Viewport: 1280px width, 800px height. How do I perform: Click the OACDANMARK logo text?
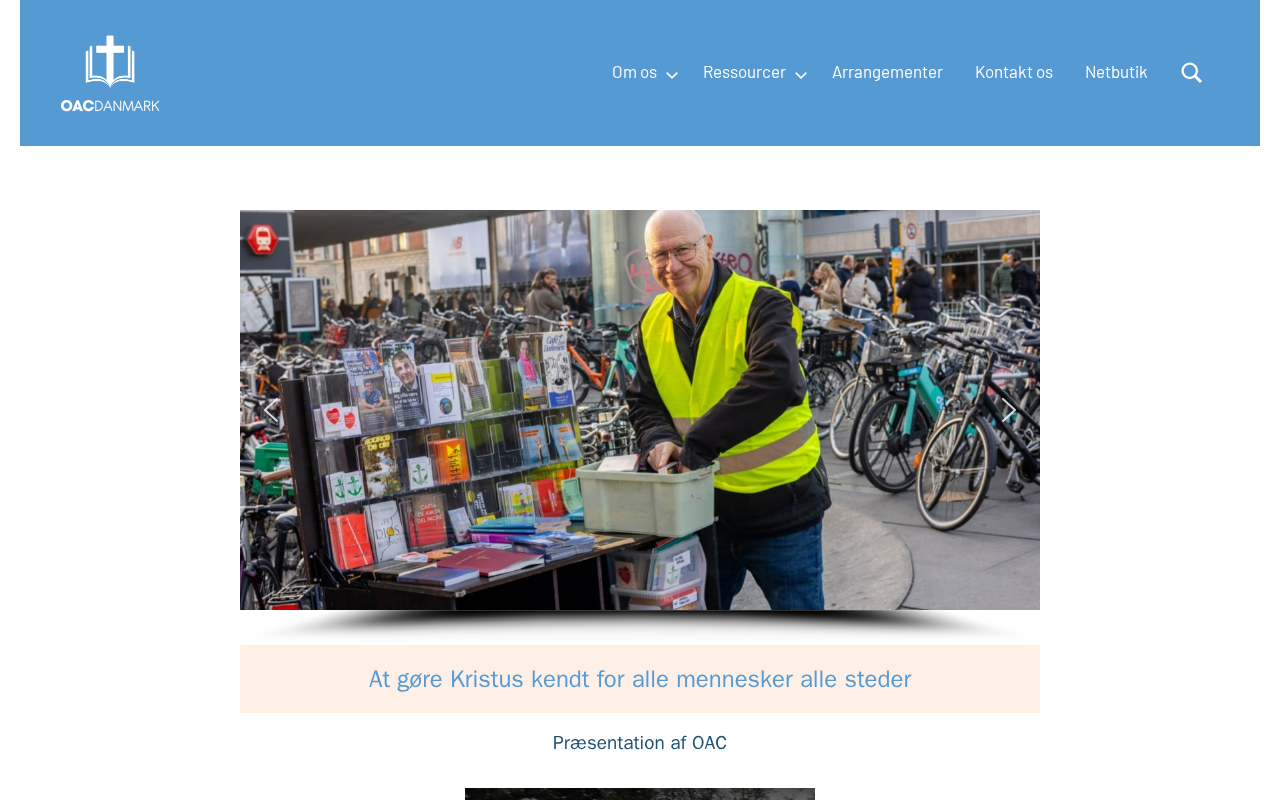click(x=110, y=105)
